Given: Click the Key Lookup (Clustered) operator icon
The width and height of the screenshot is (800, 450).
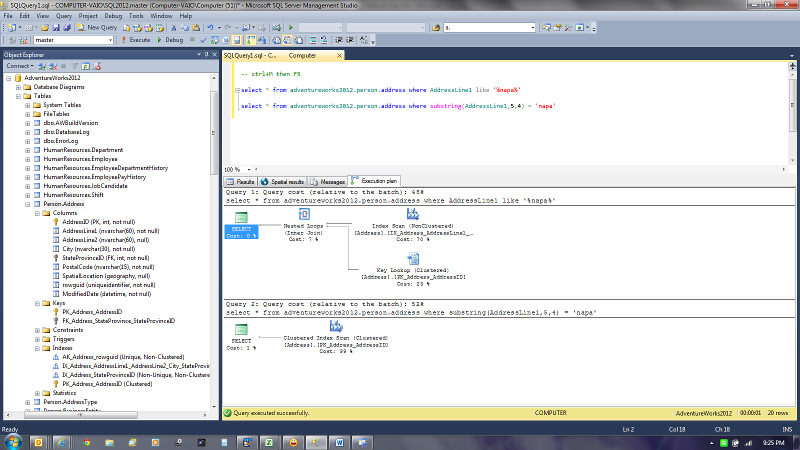Looking at the screenshot, I should pos(413,260).
